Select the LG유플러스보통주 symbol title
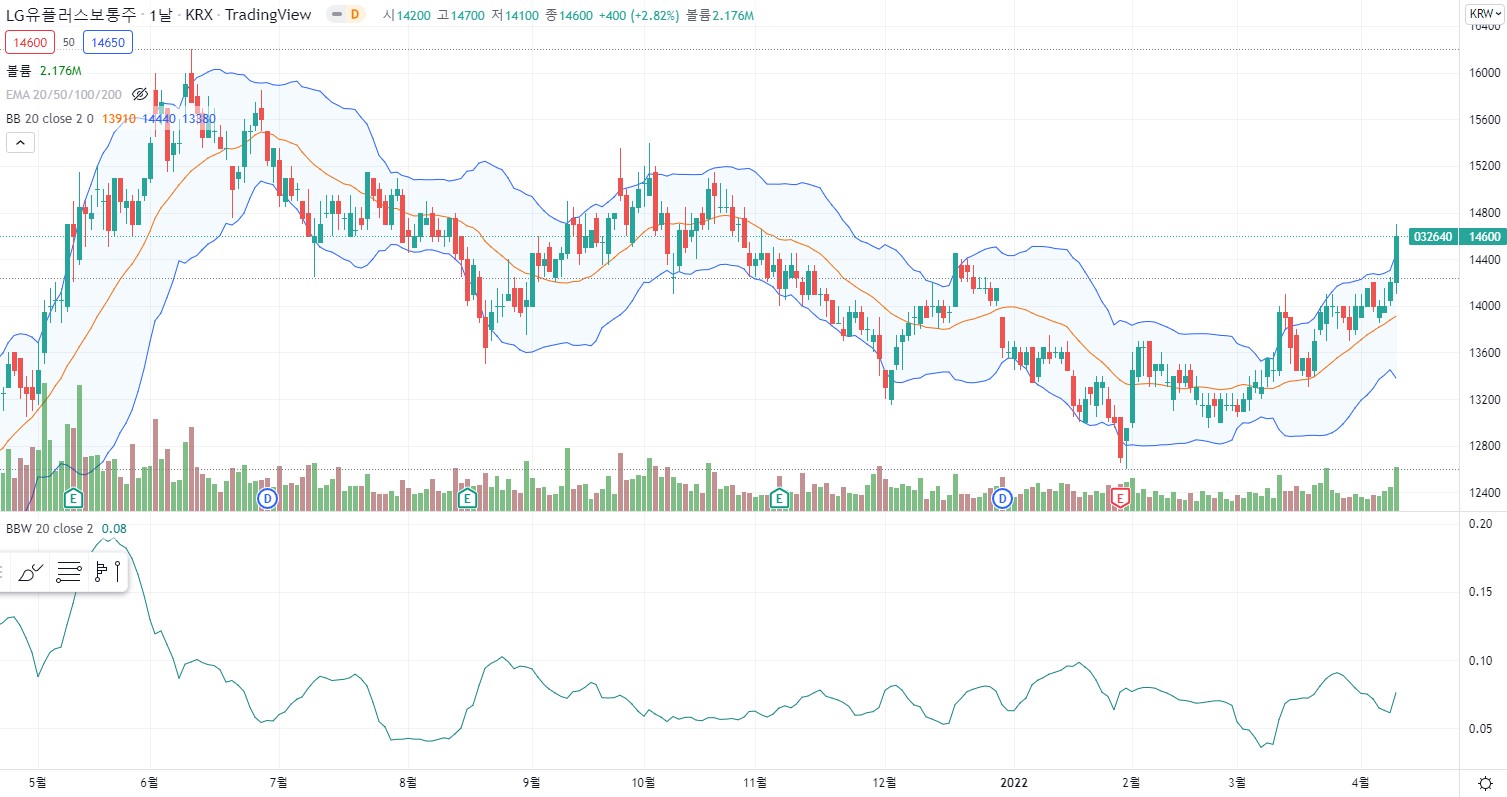Viewport: 1507px width, 797px height. pos(71,15)
